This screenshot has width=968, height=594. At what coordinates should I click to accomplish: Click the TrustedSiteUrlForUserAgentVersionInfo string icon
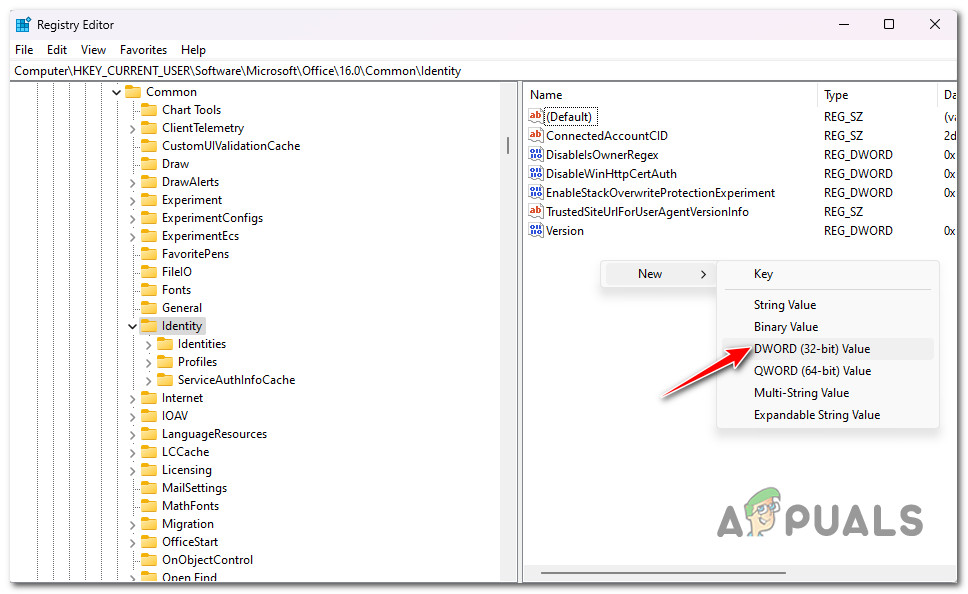(535, 211)
